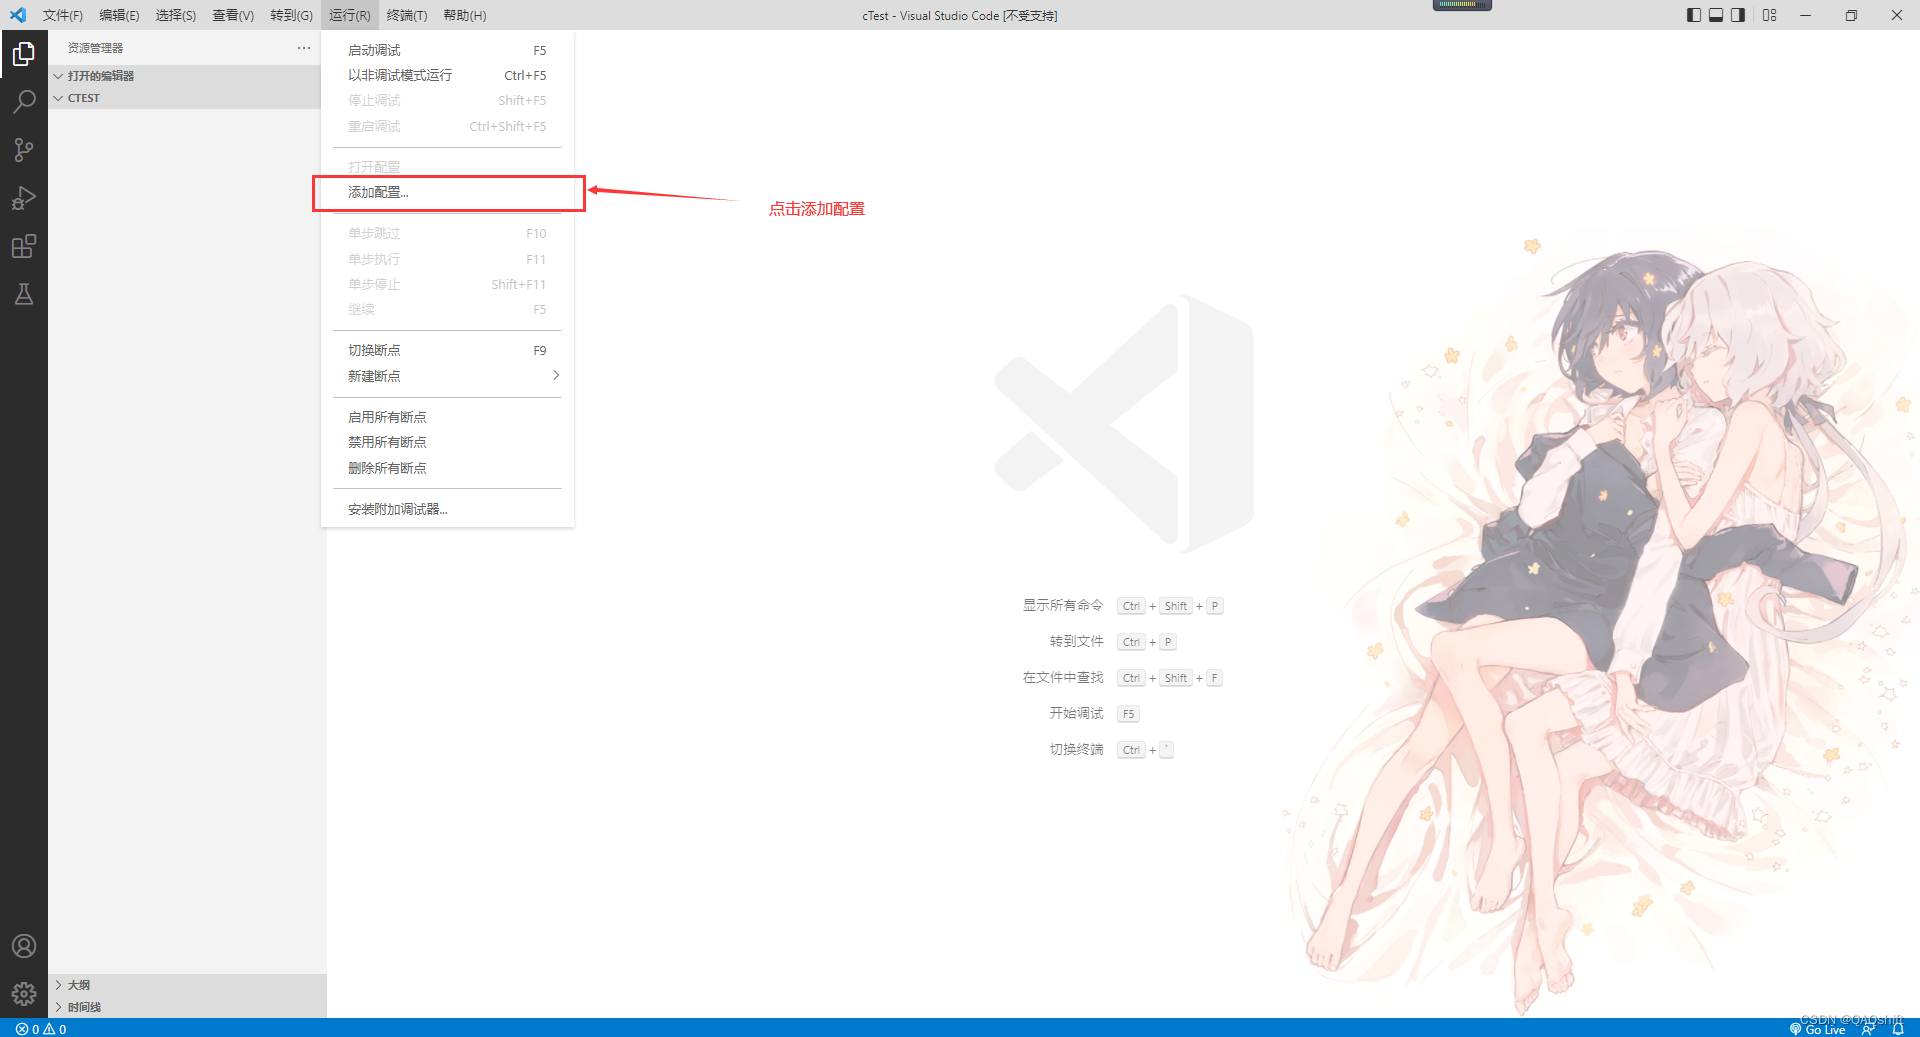Open the Explorer view in activity bar
1920x1037 pixels.
(x=24, y=54)
